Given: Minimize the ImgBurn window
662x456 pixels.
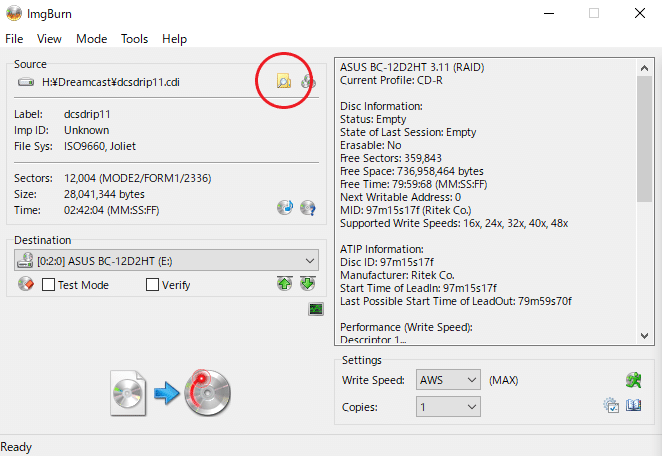Looking at the screenshot, I should tap(549, 14).
